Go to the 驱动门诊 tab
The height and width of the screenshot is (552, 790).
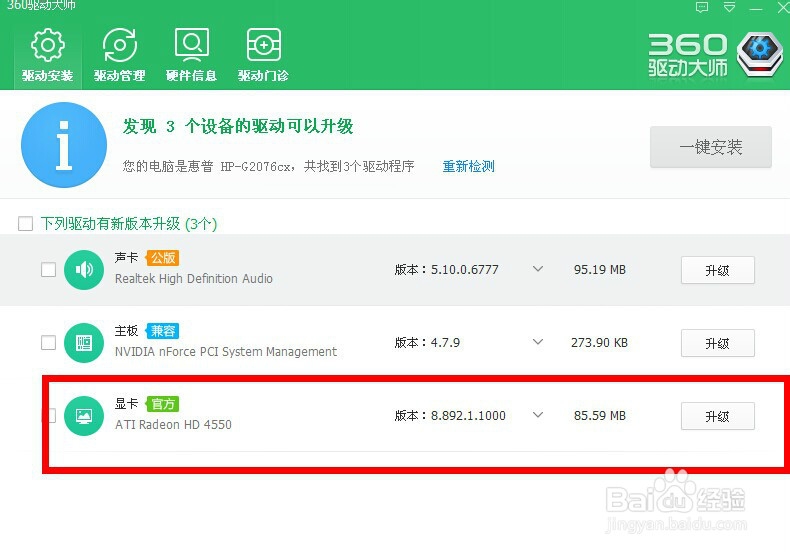pyautogui.click(x=264, y=55)
